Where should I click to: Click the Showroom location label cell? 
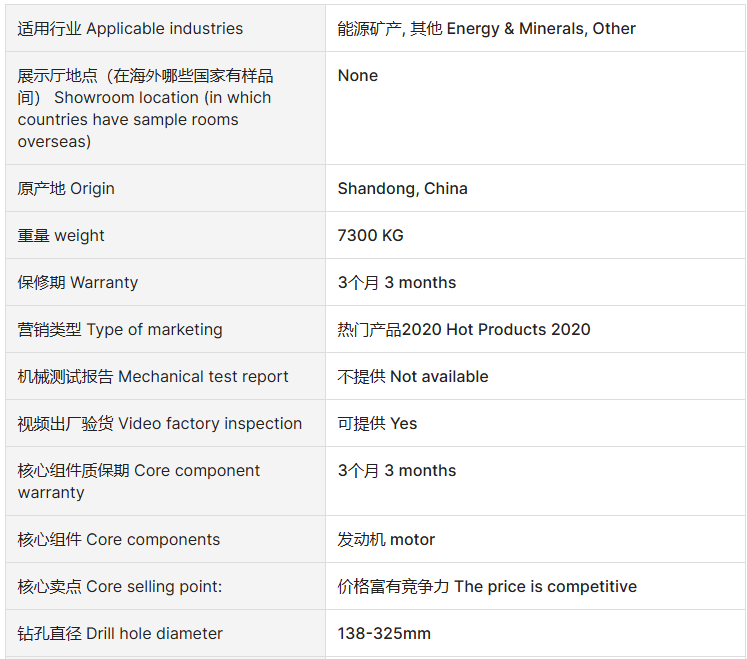click(165, 108)
